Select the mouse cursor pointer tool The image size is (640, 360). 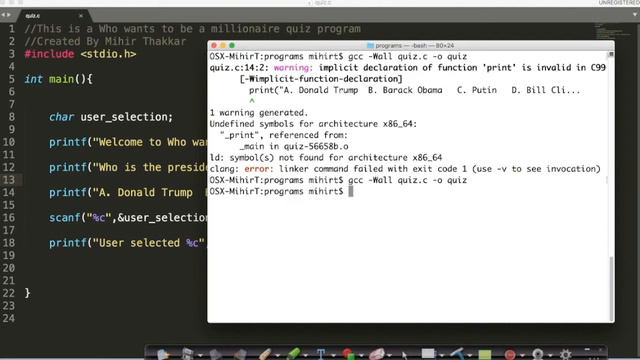[x=404, y=356]
